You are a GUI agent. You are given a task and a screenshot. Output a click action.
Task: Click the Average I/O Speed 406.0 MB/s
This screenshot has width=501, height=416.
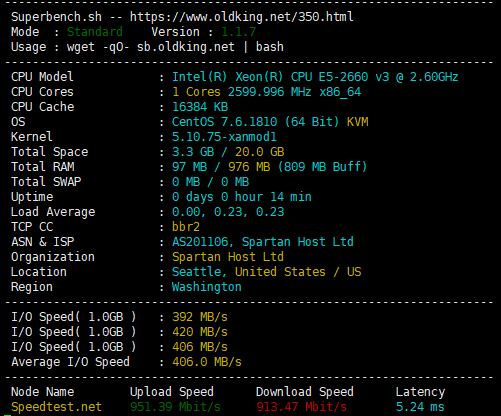[x=207, y=362]
